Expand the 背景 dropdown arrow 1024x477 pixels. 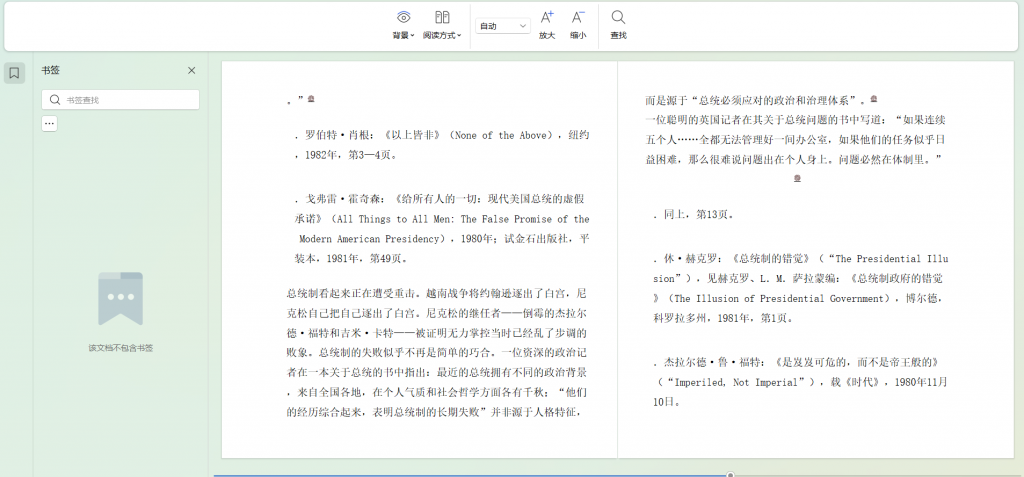tap(413, 36)
